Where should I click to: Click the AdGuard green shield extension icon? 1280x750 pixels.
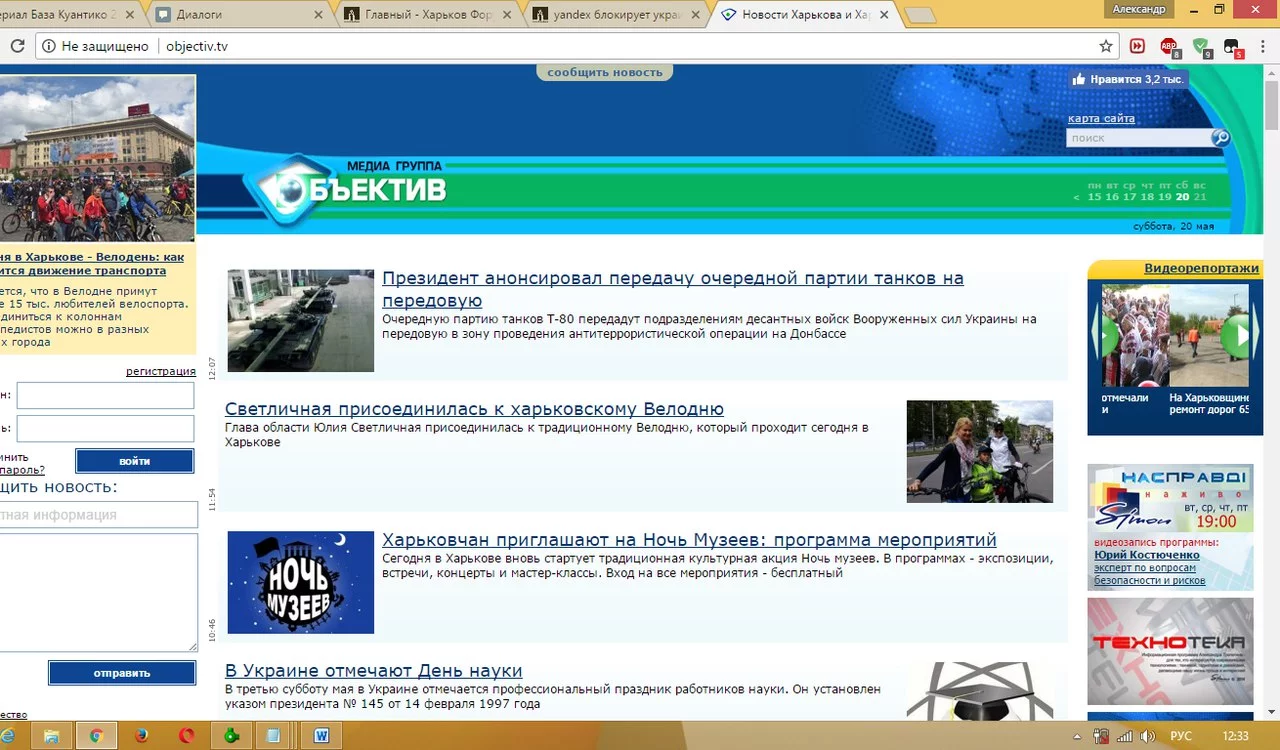click(x=1201, y=45)
